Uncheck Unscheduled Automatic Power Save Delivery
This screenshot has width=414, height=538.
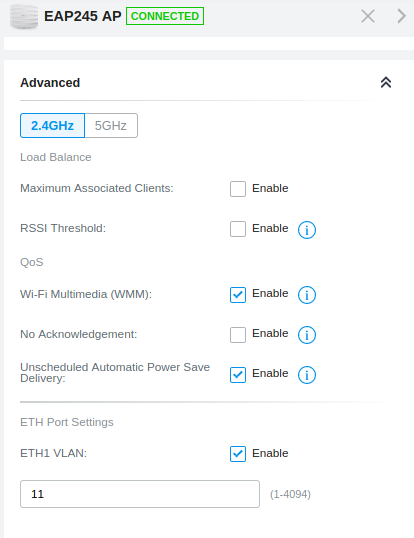pyautogui.click(x=238, y=375)
